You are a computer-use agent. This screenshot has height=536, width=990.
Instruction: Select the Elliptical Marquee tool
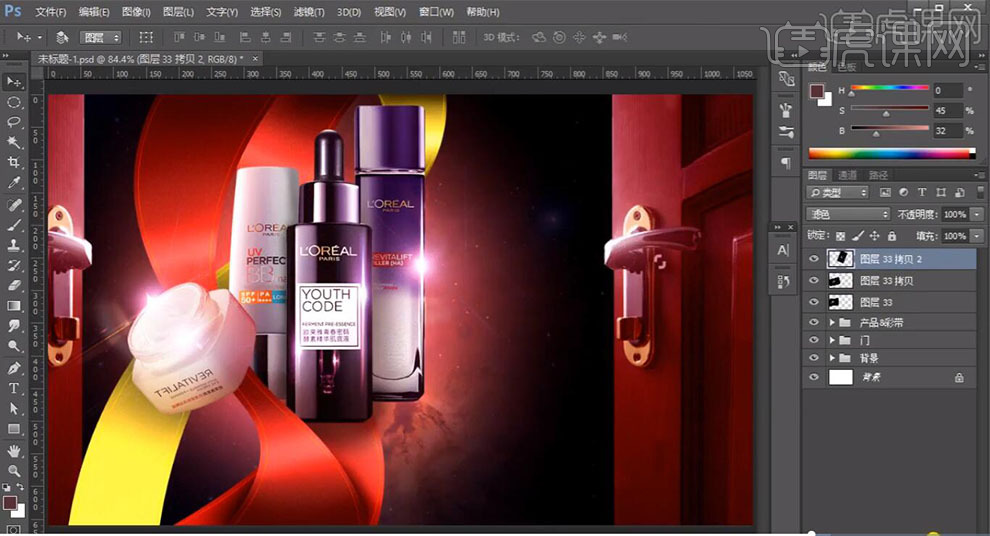tap(13, 102)
